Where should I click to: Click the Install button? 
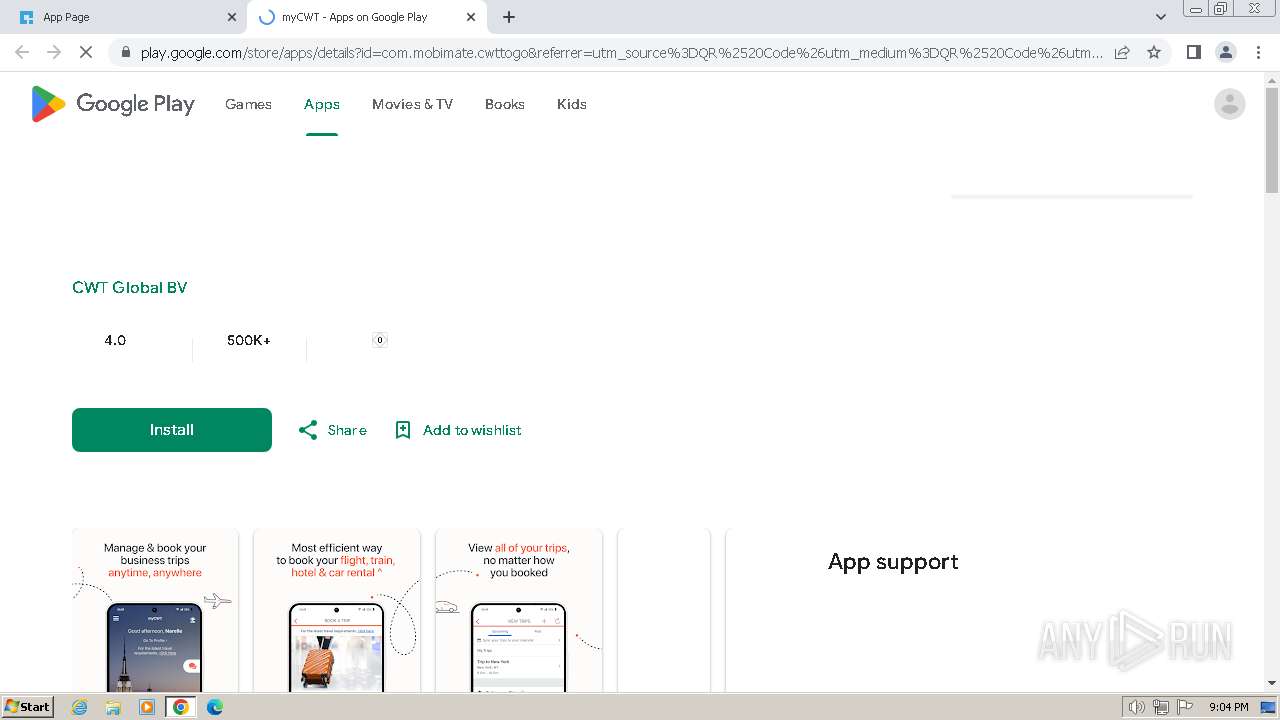[172, 430]
